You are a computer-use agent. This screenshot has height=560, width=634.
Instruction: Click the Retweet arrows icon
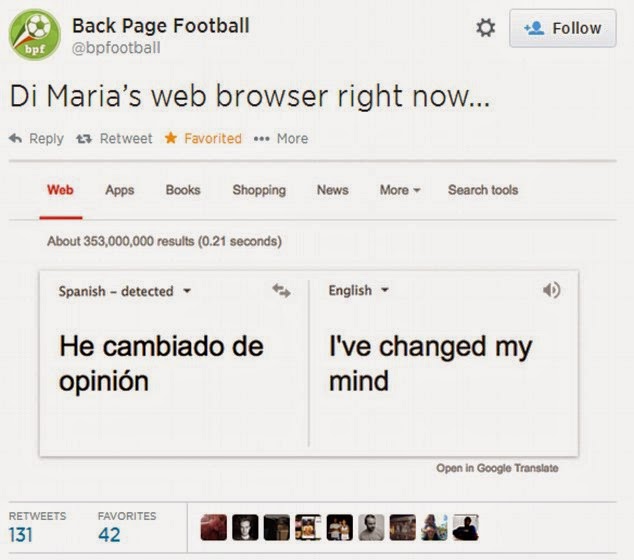84,139
